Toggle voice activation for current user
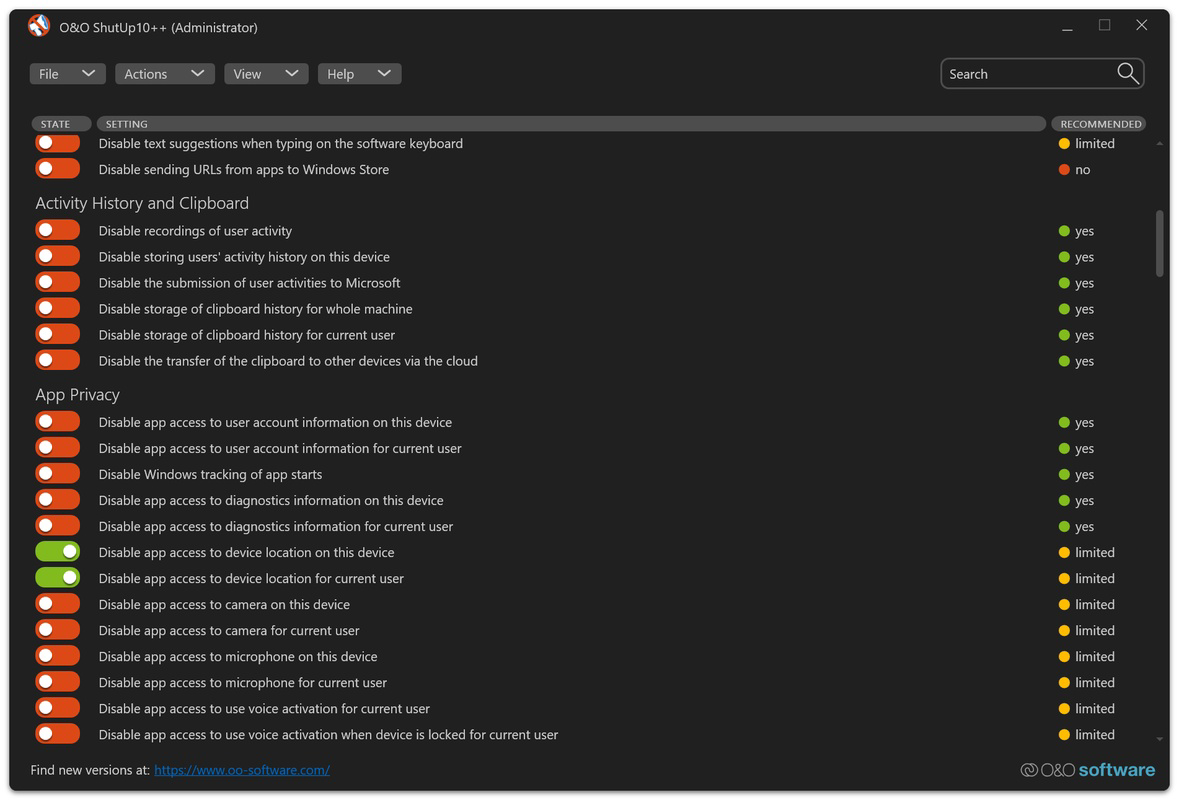The width and height of the screenshot is (1179, 800). pyautogui.click(x=57, y=708)
